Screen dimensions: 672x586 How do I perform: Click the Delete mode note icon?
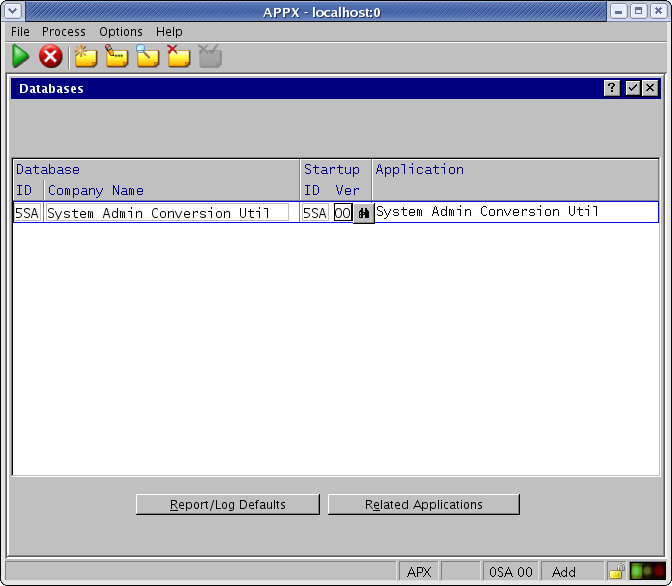pyautogui.click(x=178, y=57)
